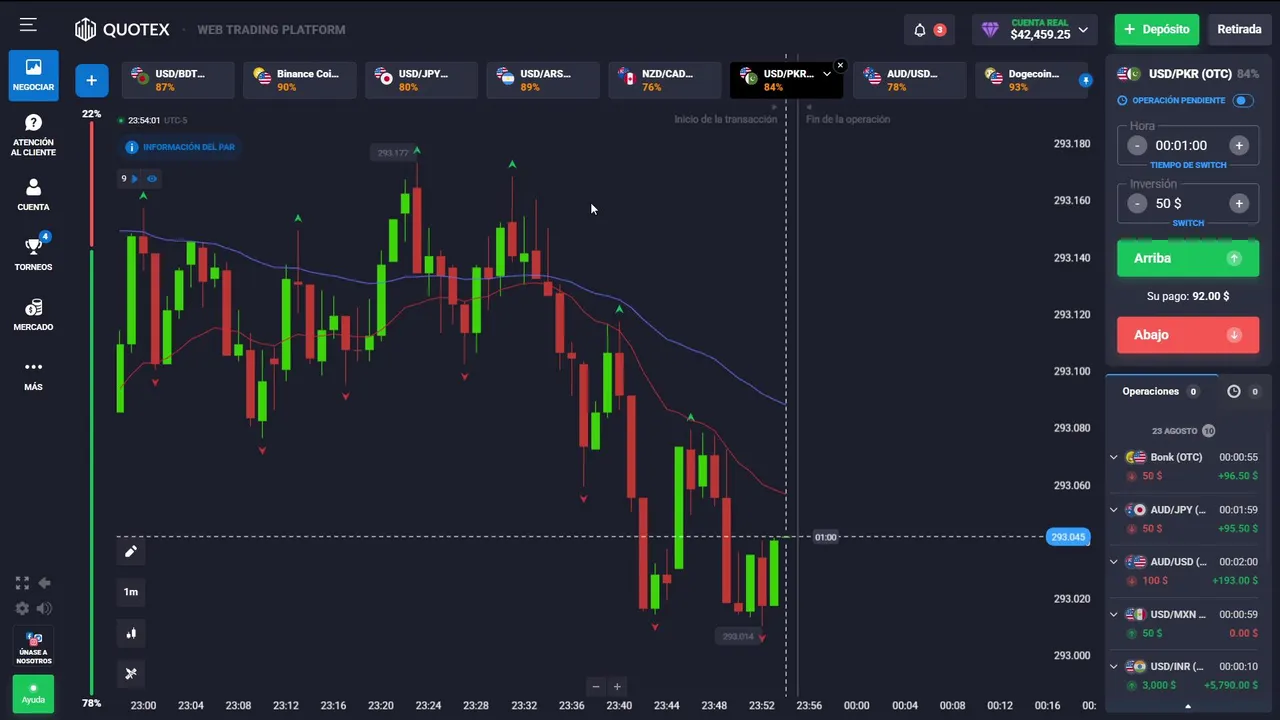This screenshot has height=720, width=1280.
Task: Toggle indicator visibility eye icon
Action: coord(152,179)
